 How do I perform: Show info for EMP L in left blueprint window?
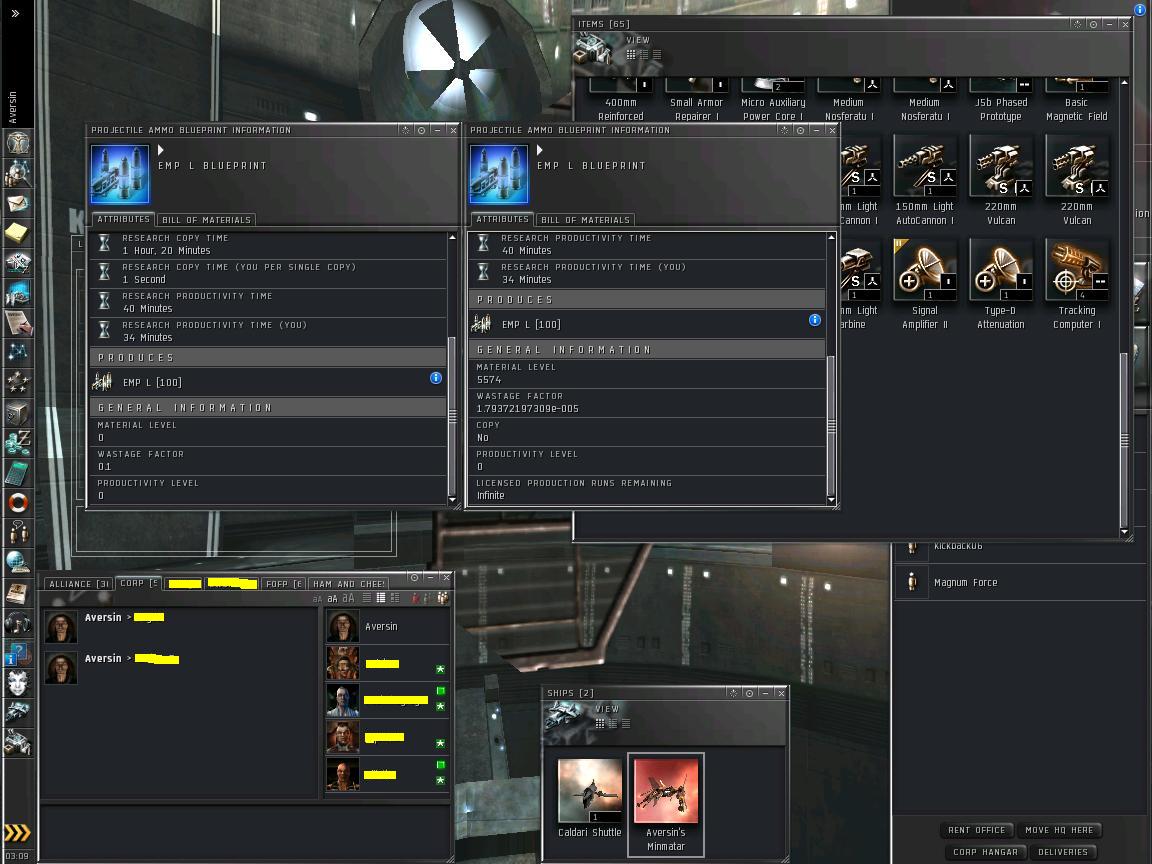tap(436, 378)
